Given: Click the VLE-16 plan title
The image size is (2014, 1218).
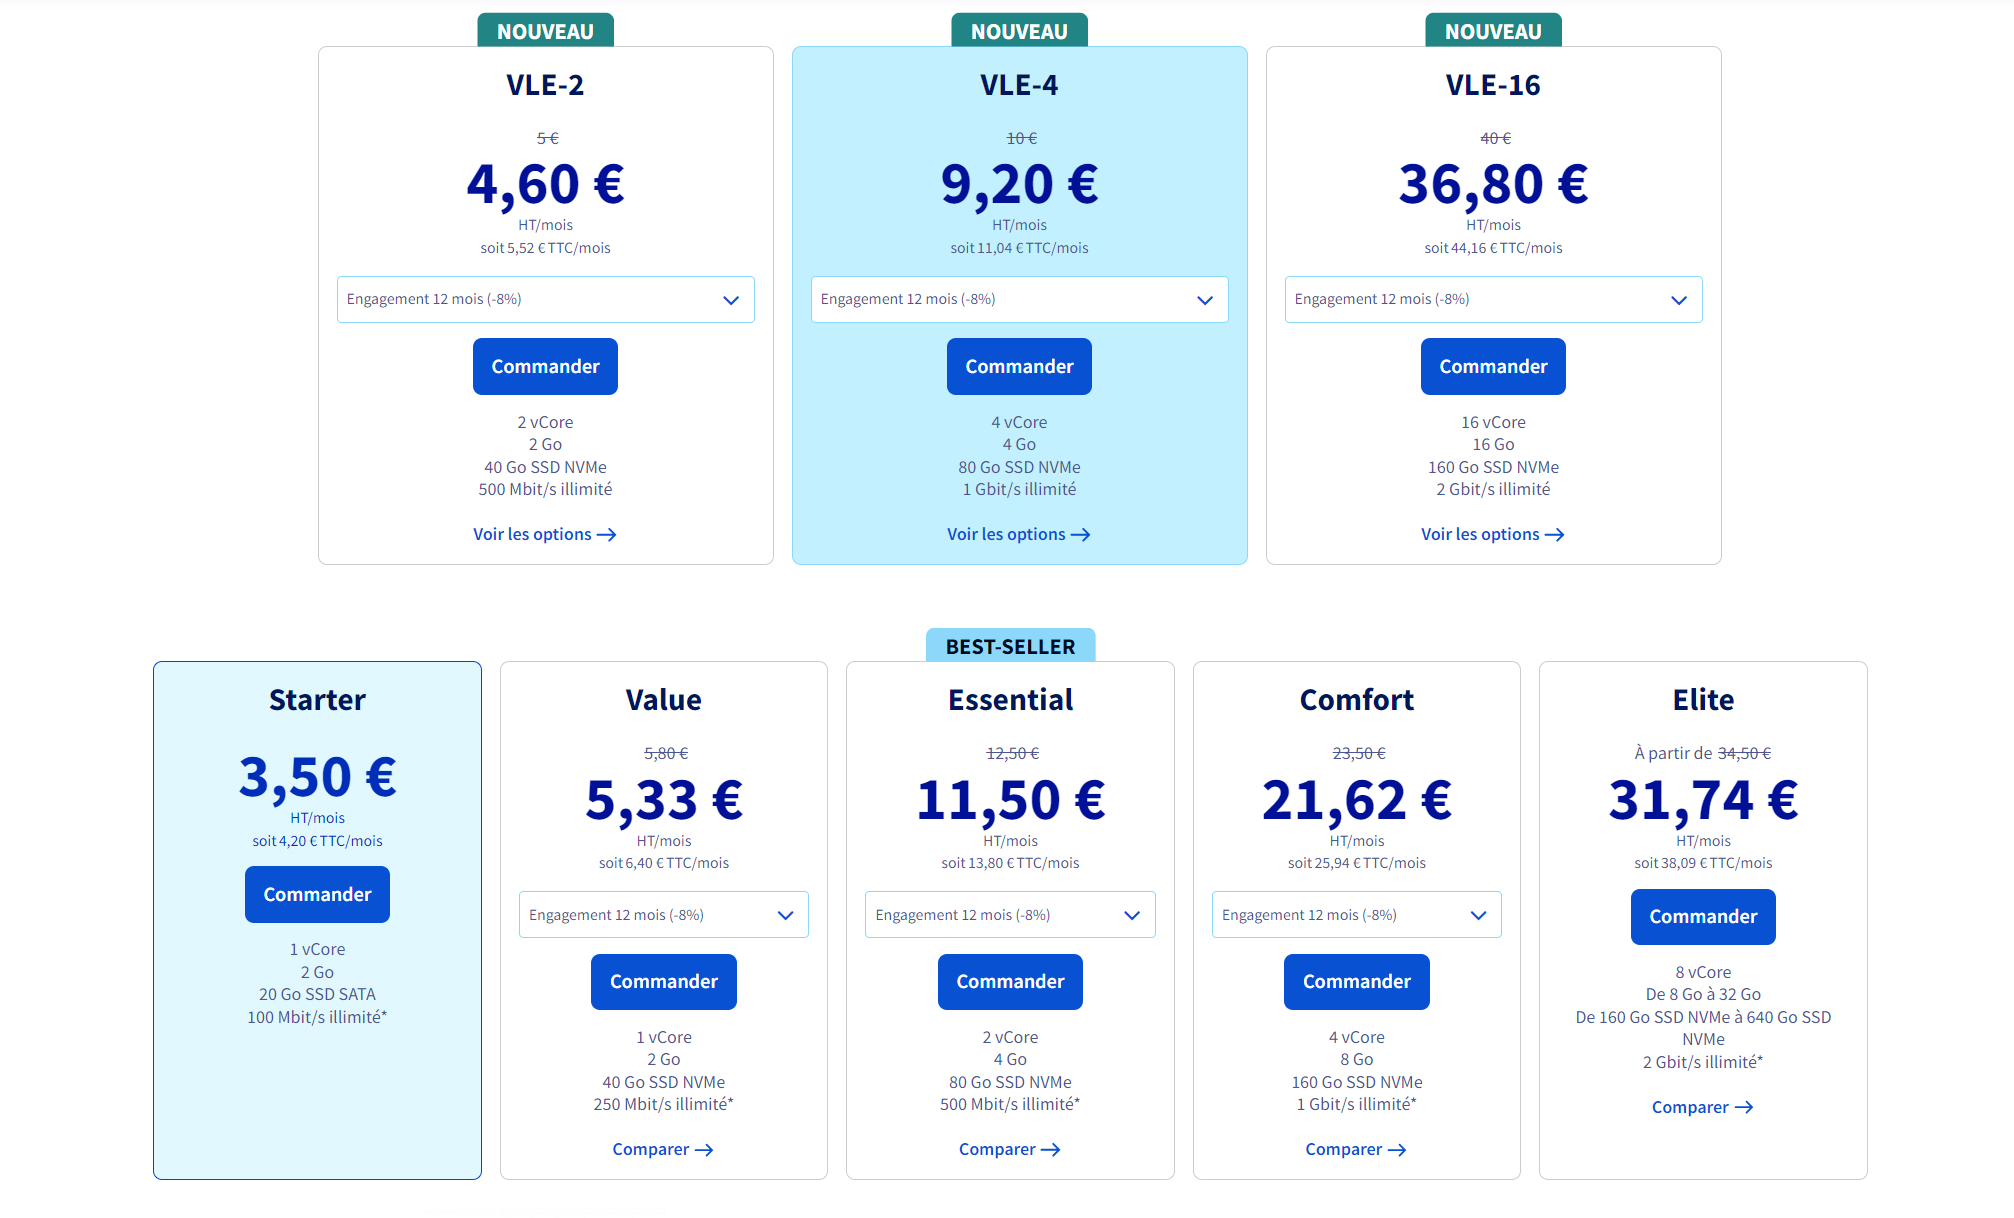Looking at the screenshot, I should click(x=1493, y=85).
